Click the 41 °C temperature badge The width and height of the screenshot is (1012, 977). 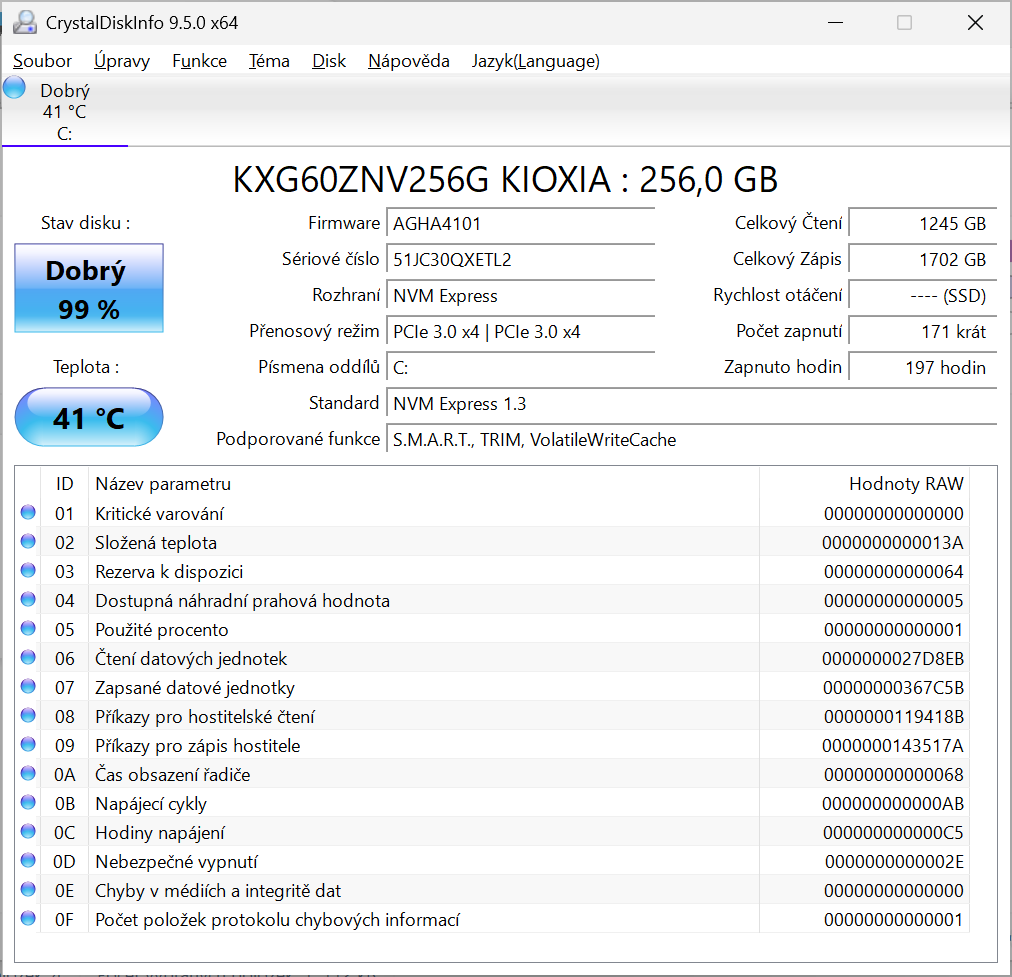[x=88, y=417]
